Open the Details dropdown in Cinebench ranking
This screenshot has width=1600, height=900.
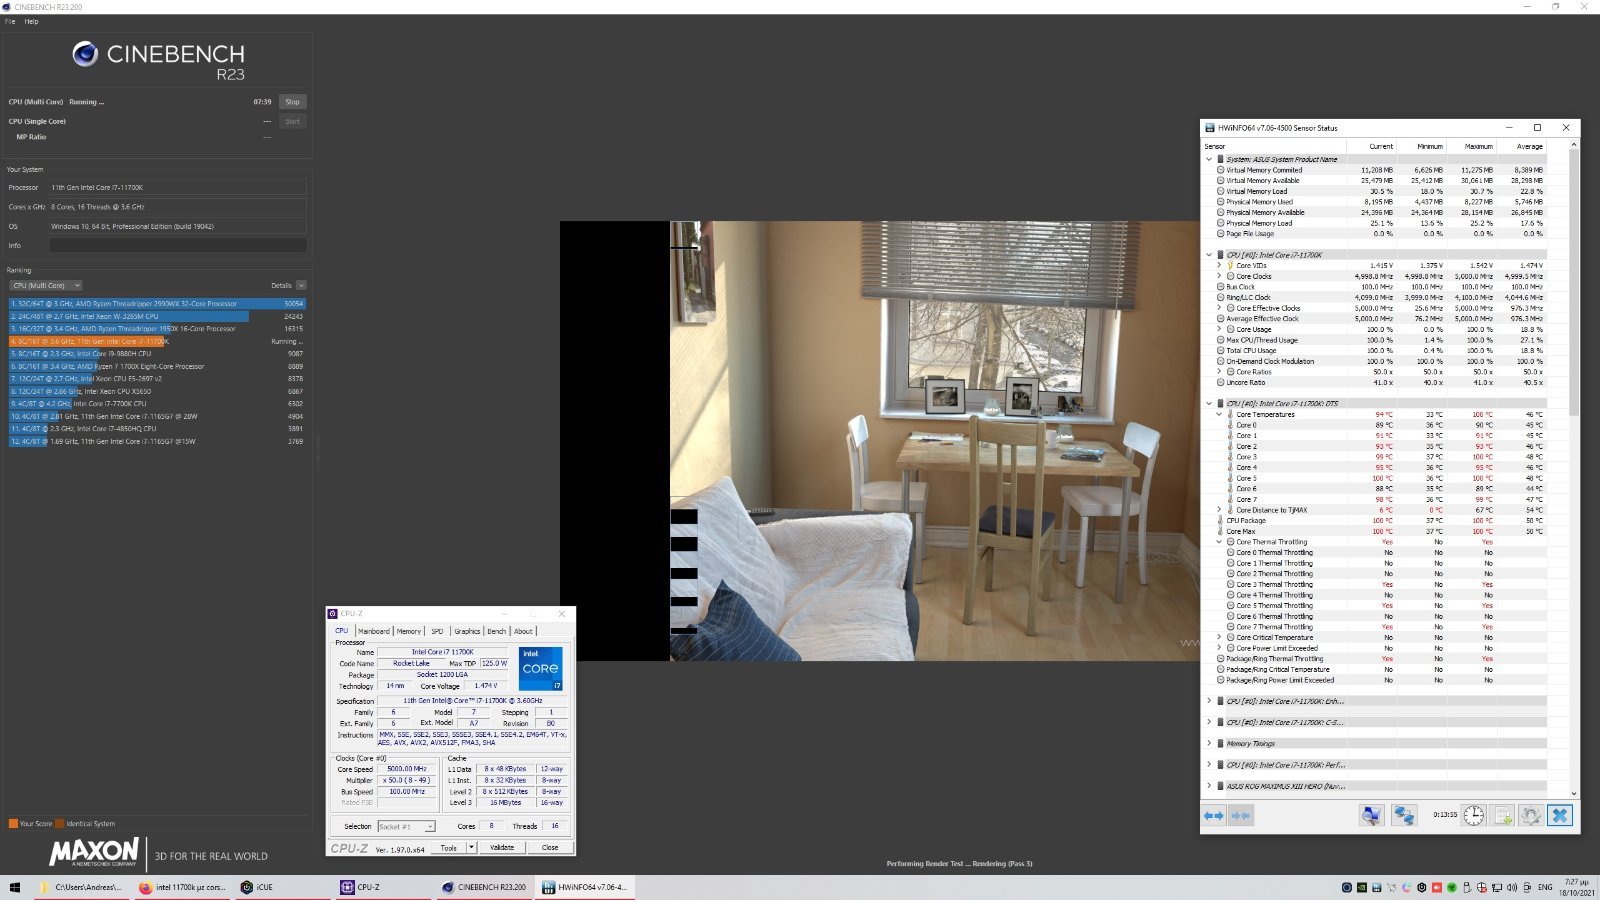click(301, 286)
